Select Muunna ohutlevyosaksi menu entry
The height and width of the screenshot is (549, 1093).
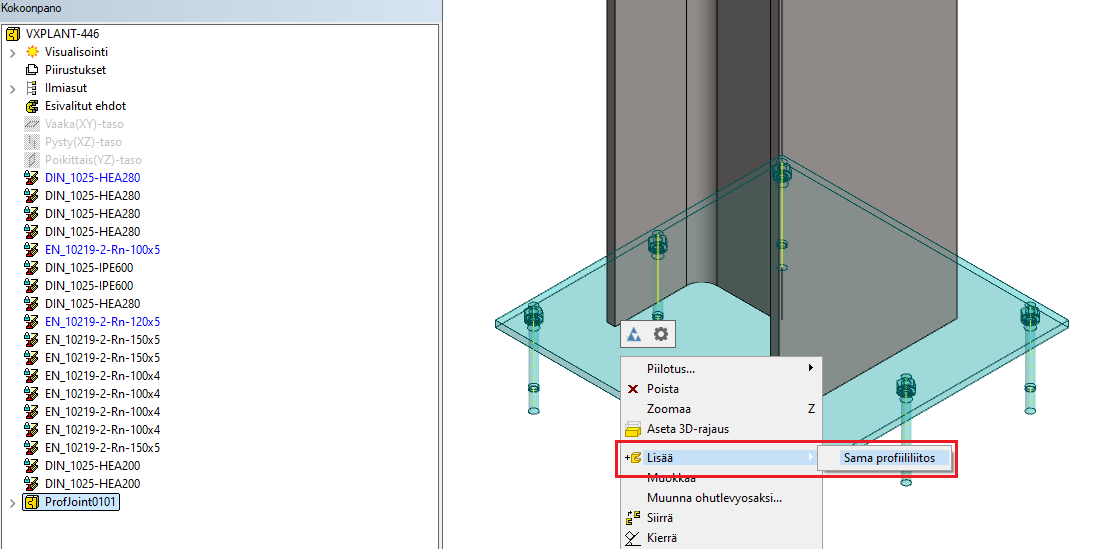click(x=714, y=498)
